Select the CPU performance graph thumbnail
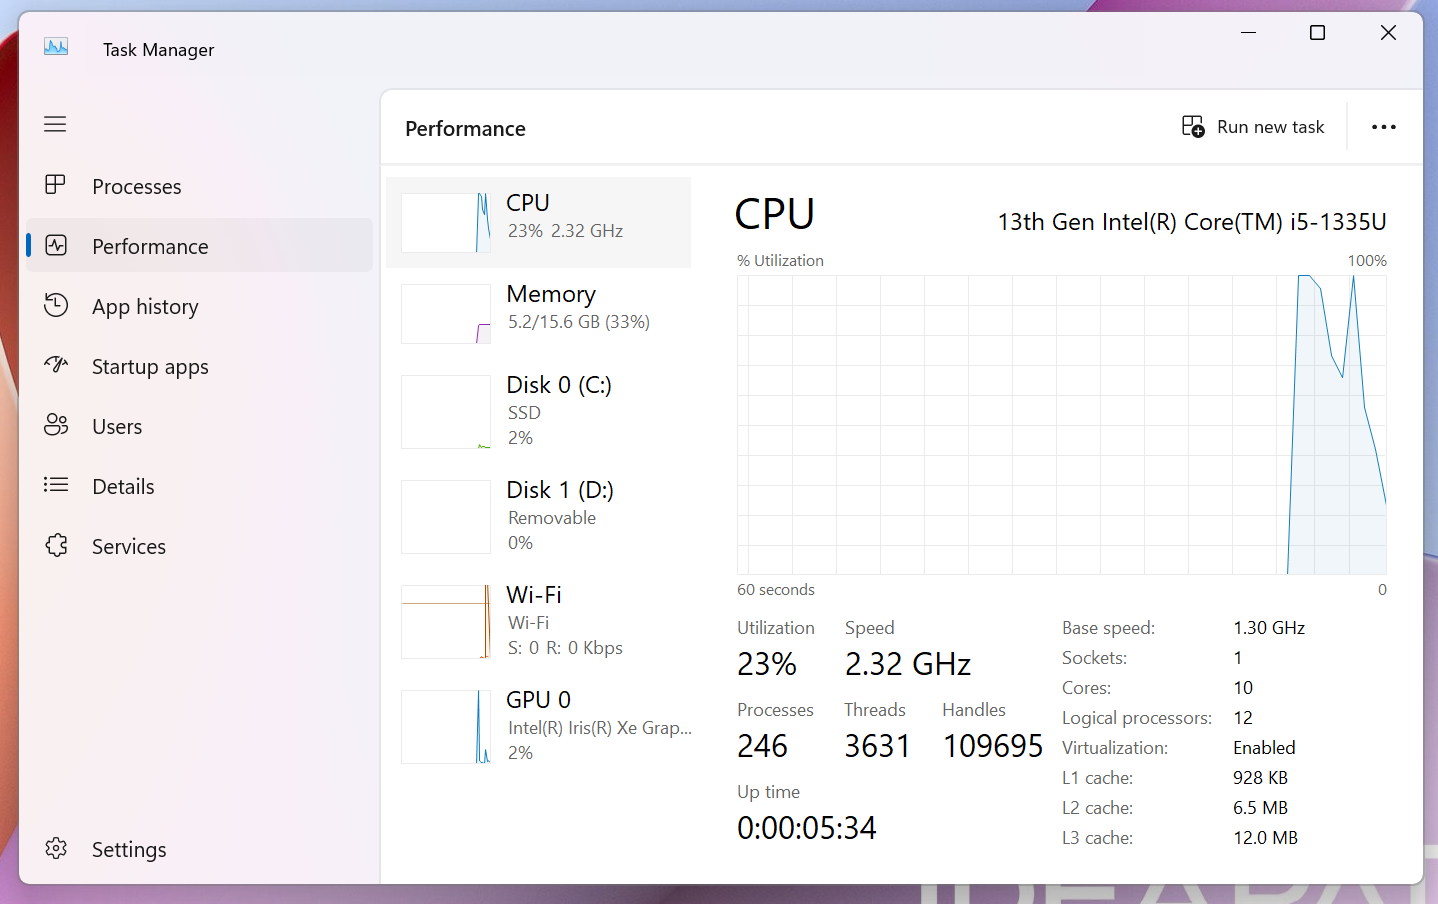The image size is (1438, 904). point(446,222)
